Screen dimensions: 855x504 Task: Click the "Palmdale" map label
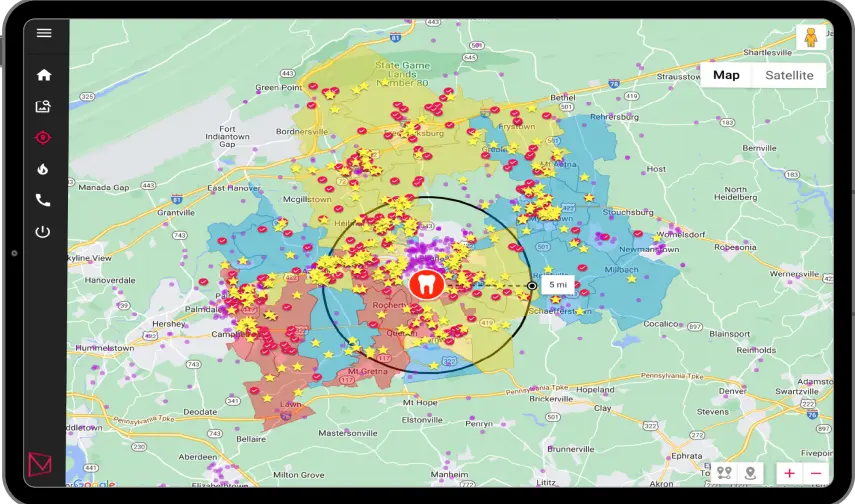[203, 309]
